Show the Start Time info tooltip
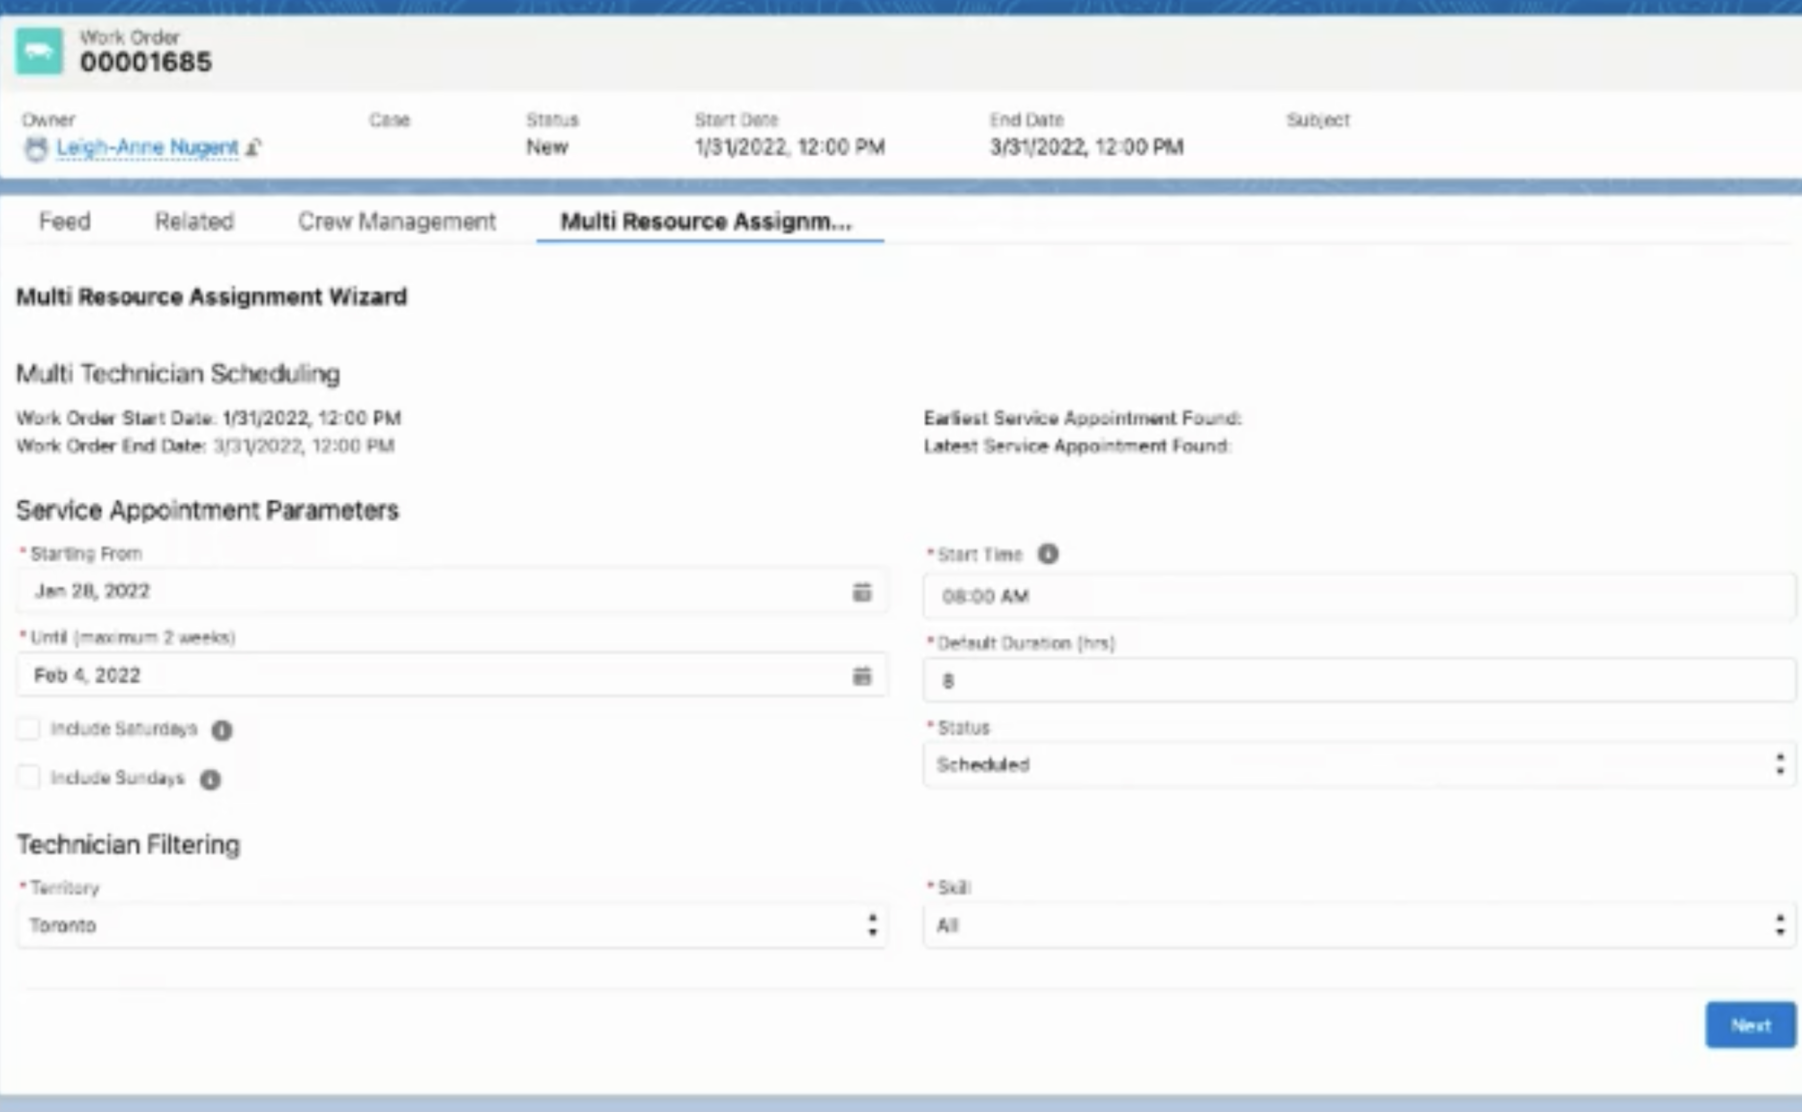This screenshot has height=1112, width=1802. 1047,554
